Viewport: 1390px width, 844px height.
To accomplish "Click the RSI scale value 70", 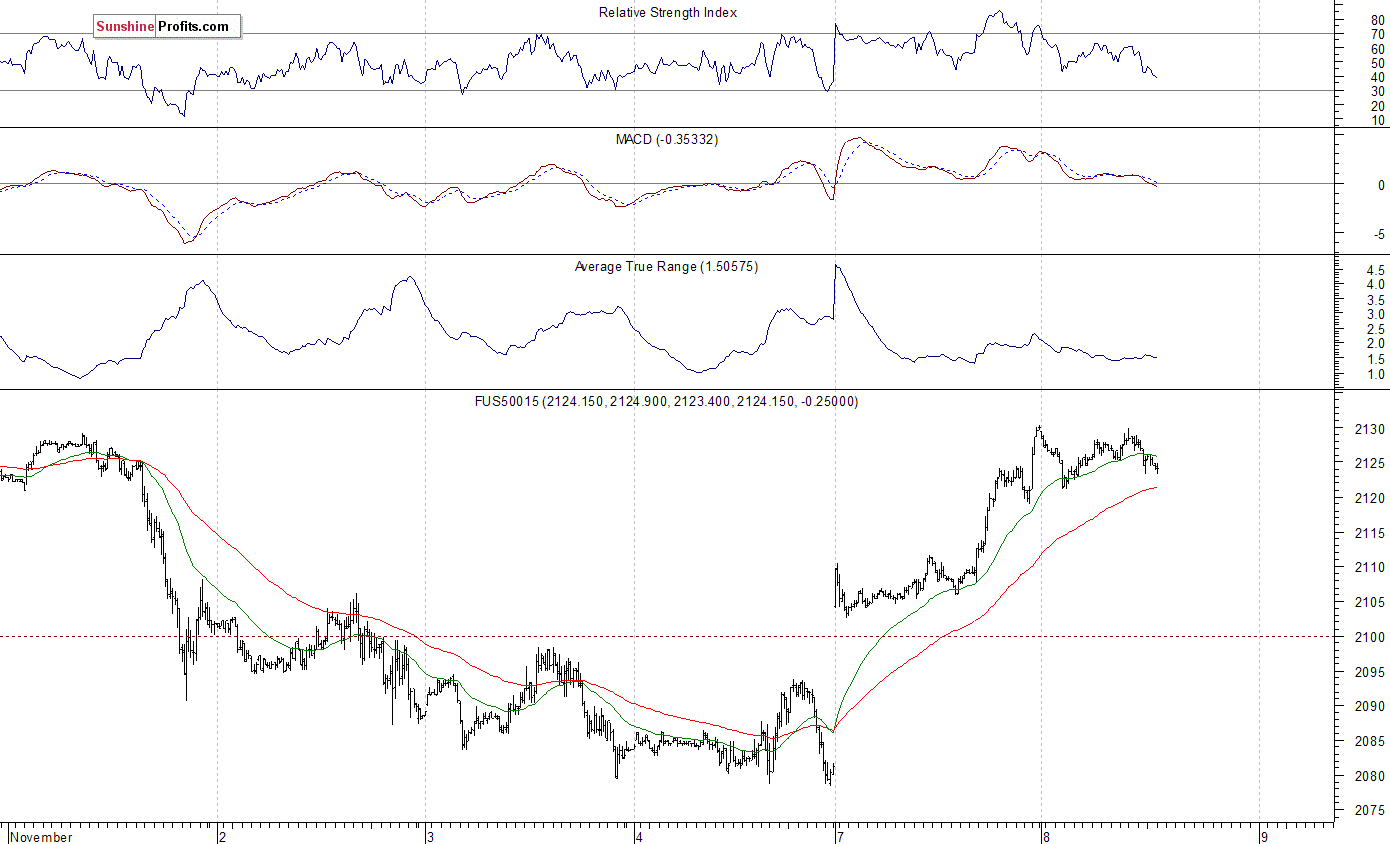I will (1378, 34).
